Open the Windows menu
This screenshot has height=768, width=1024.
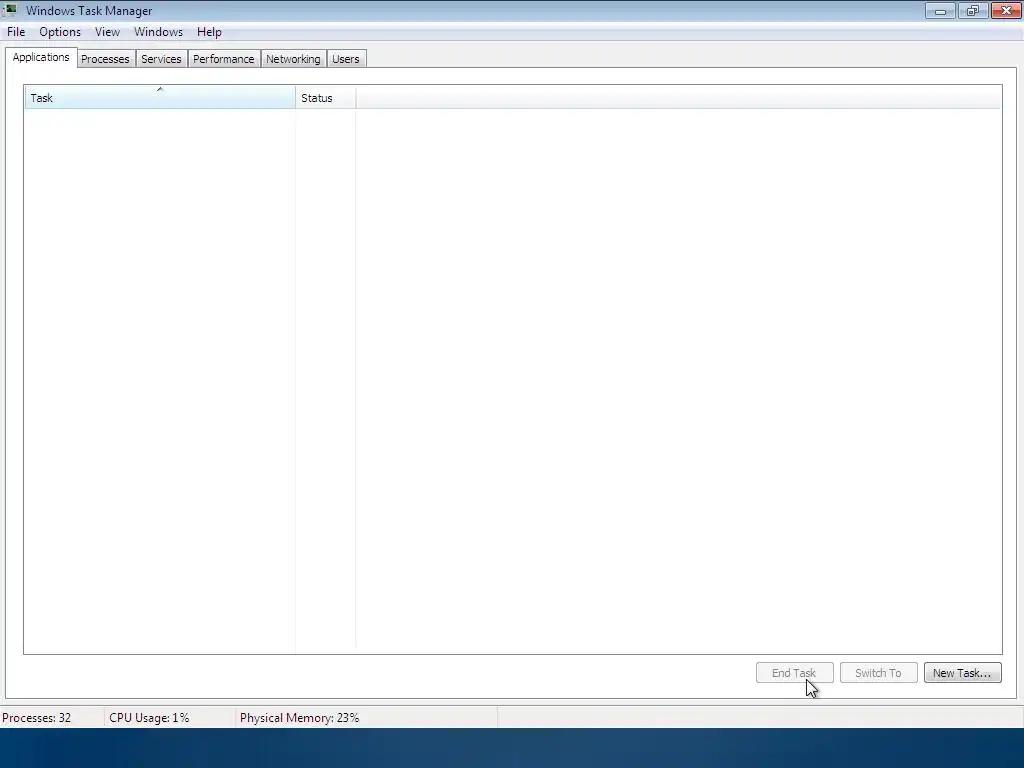[158, 32]
